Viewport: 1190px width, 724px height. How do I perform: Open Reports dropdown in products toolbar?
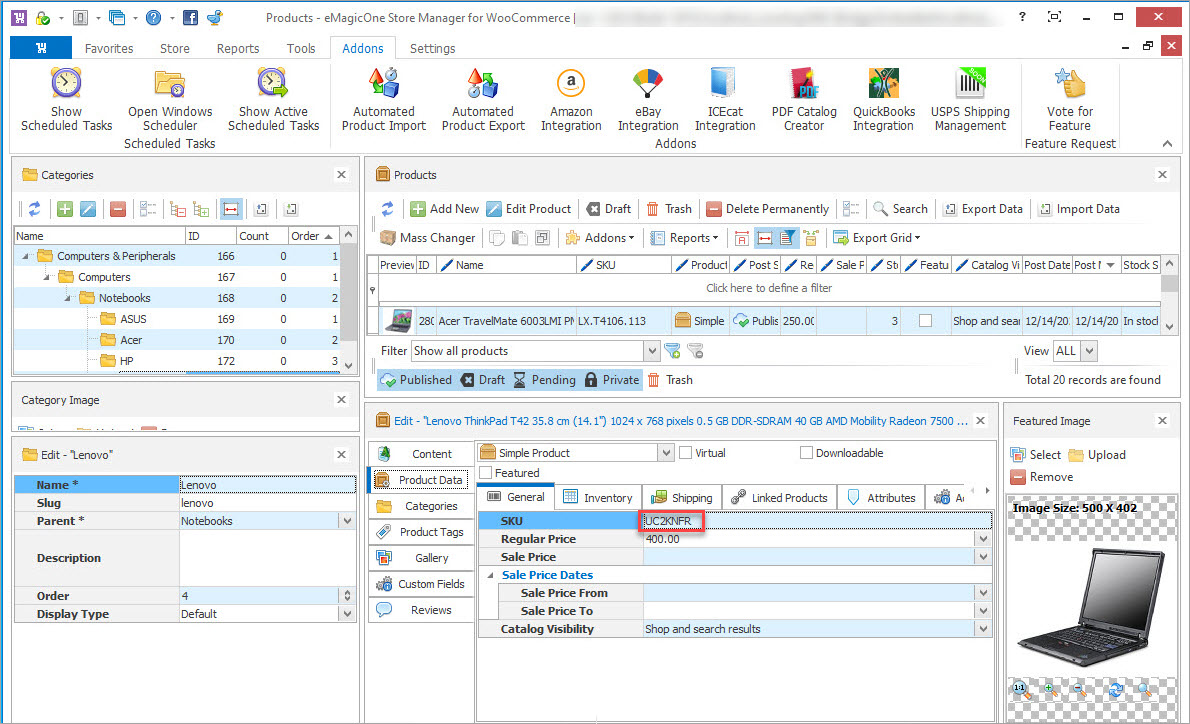tap(684, 238)
